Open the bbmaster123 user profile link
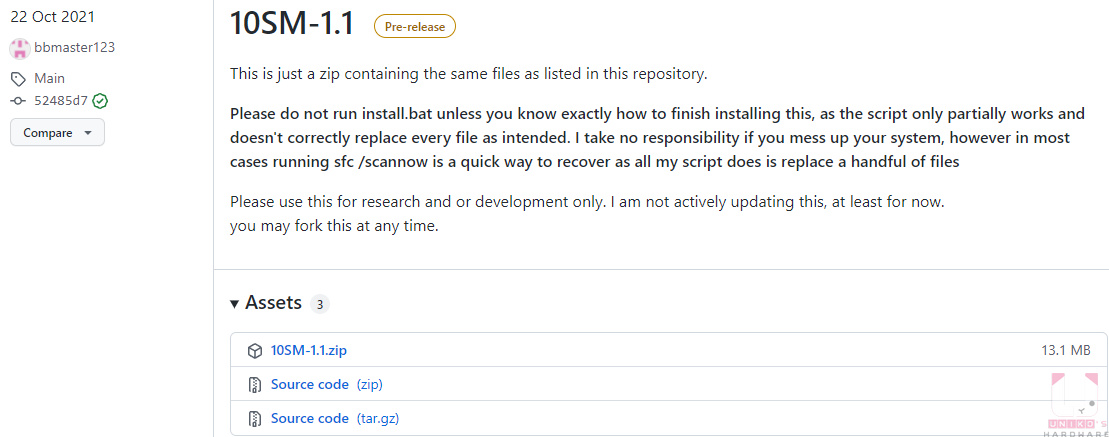Viewport: 1109px width, 437px height. click(74, 48)
